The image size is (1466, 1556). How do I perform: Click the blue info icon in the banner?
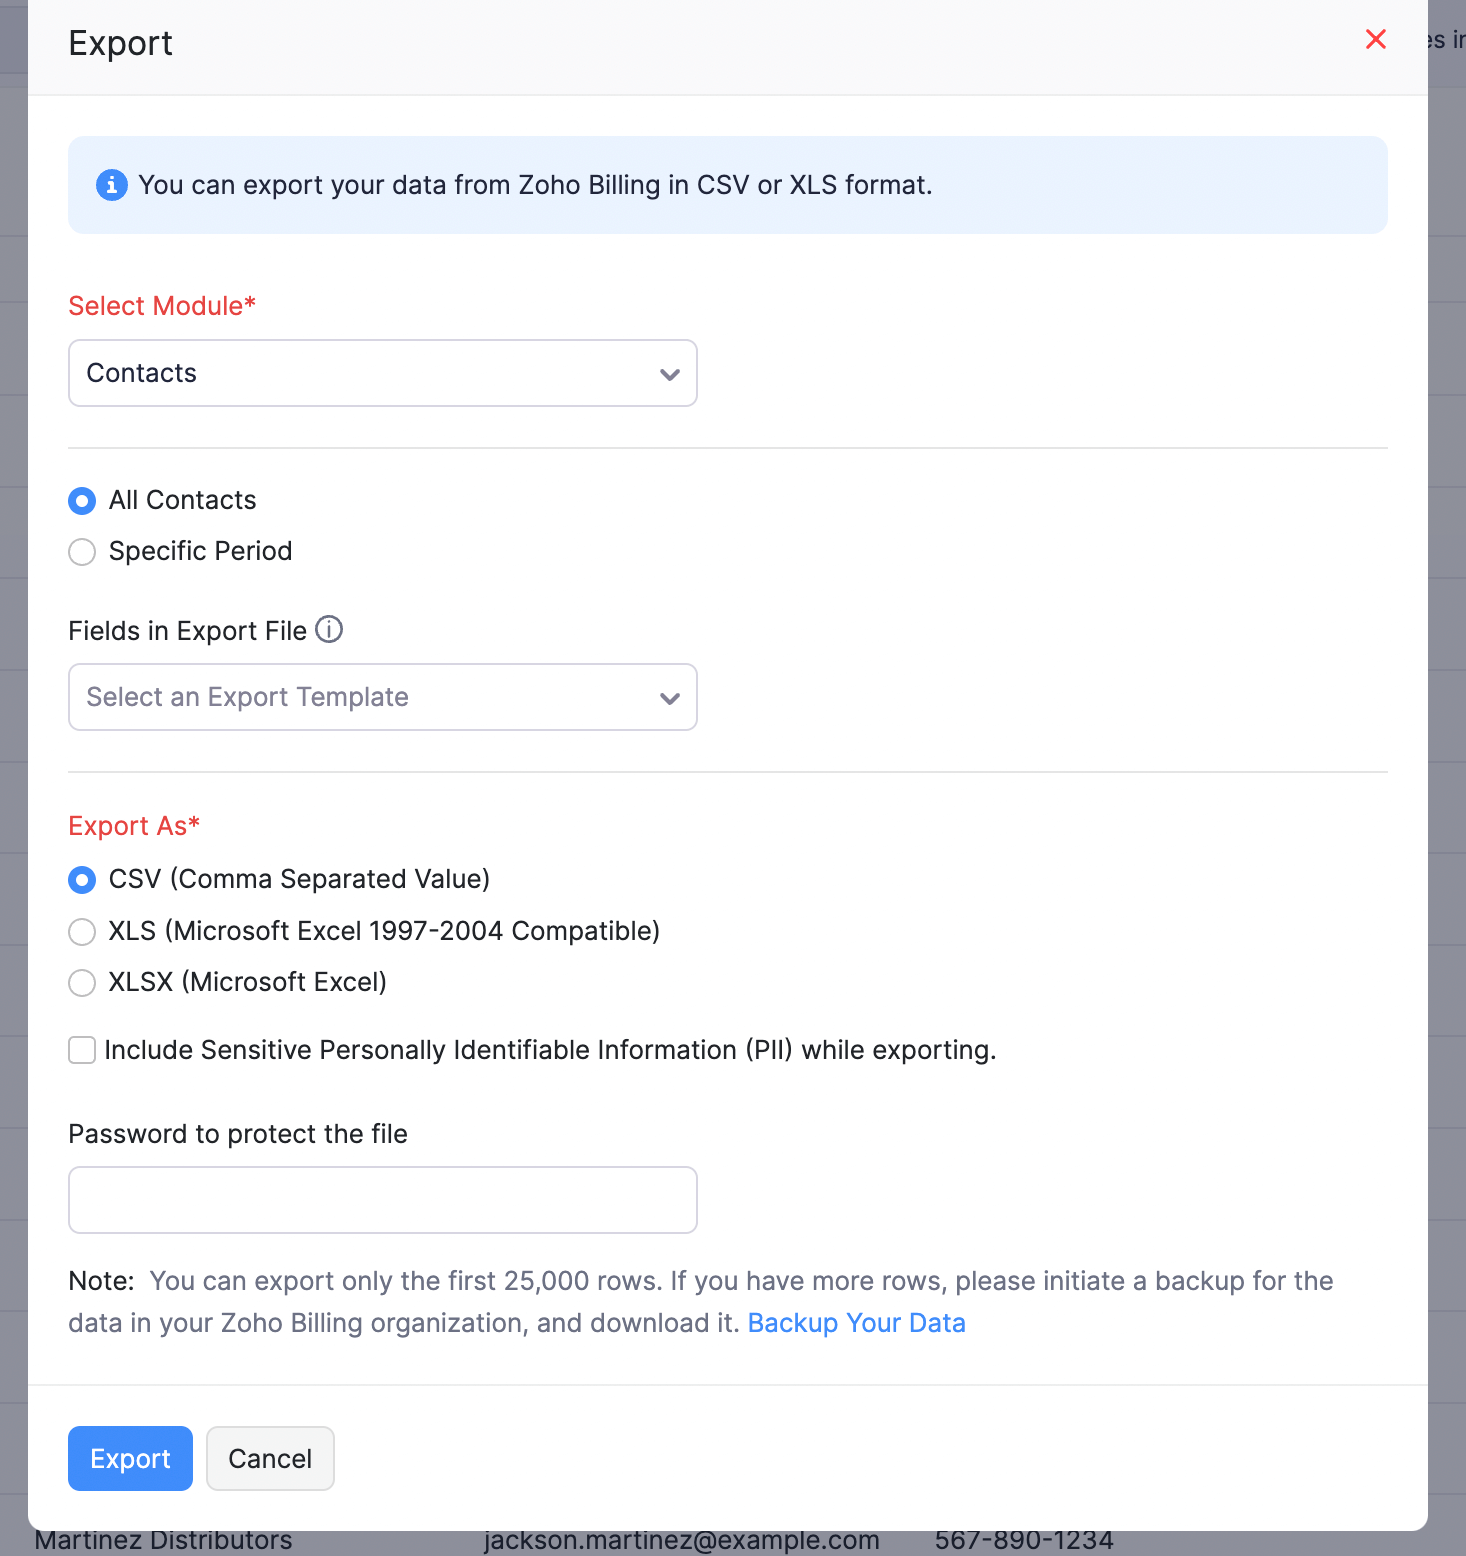(x=111, y=185)
